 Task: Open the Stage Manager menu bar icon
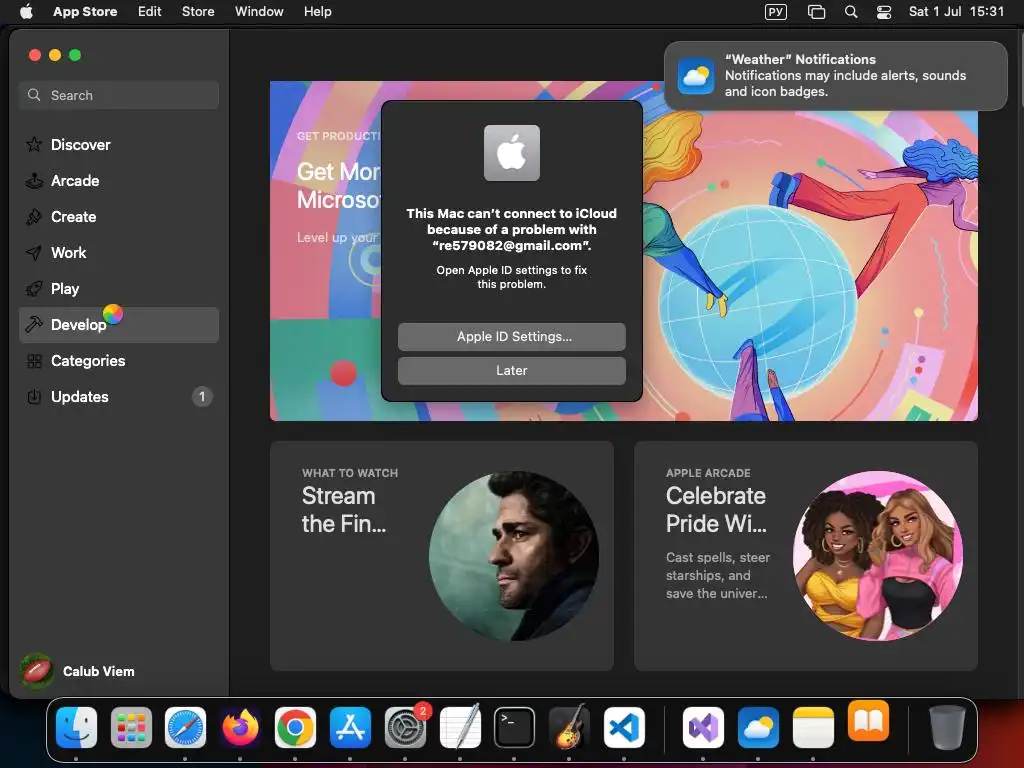816,11
